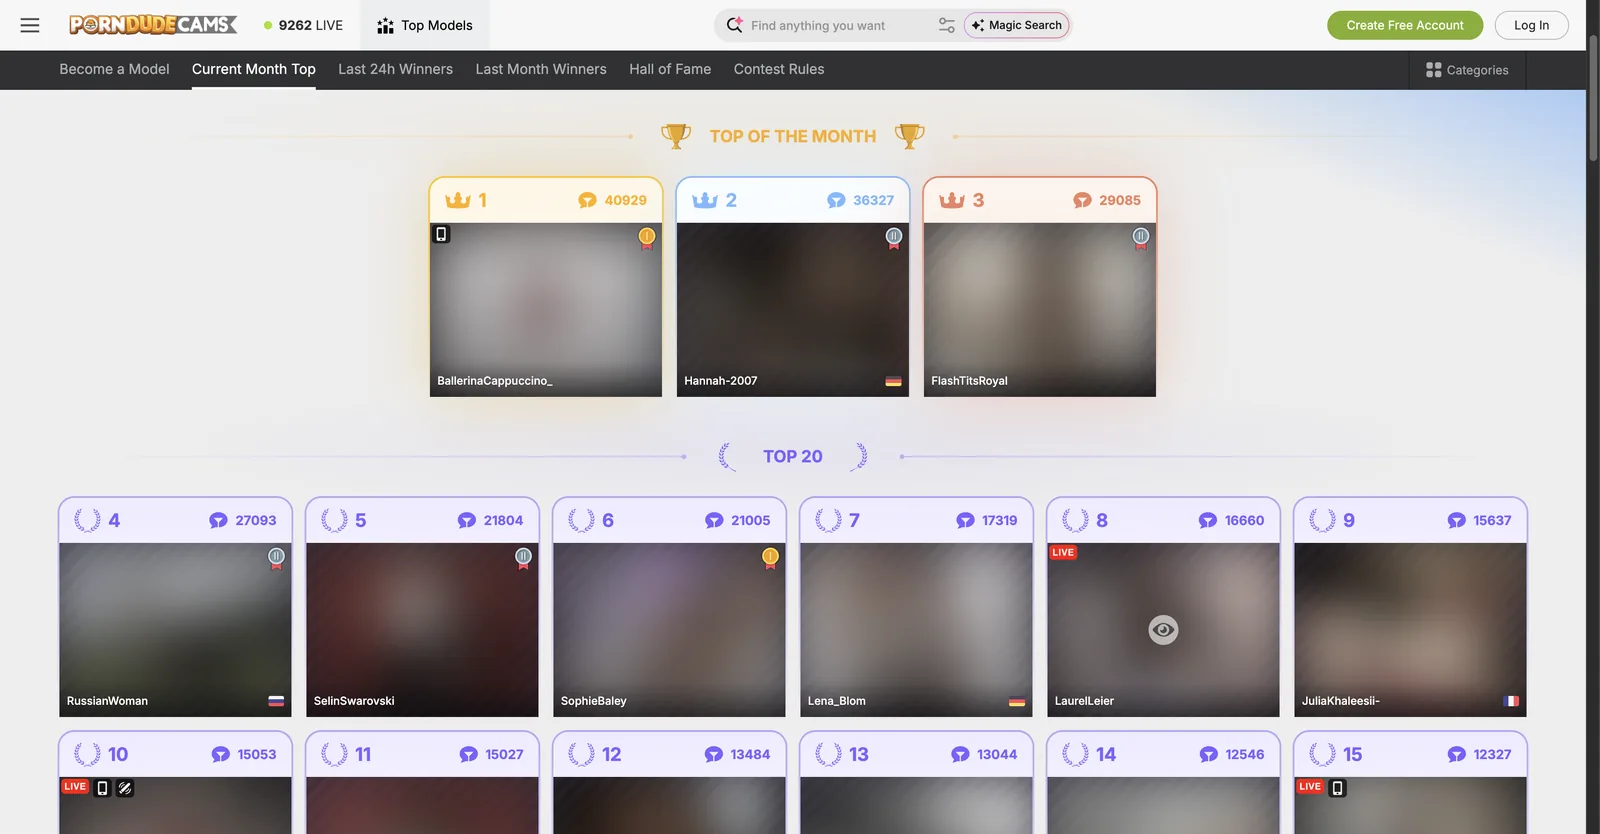Viewport: 1600px width, 834px height.
Task: Click medal badge on RussianWoman card
Action: point(277,558)
